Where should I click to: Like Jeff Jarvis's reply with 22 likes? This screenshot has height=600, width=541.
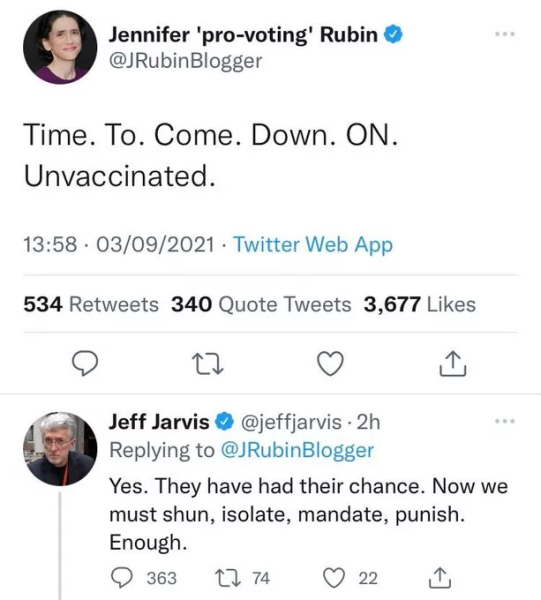pyautogui.click(x=334, y=578)
